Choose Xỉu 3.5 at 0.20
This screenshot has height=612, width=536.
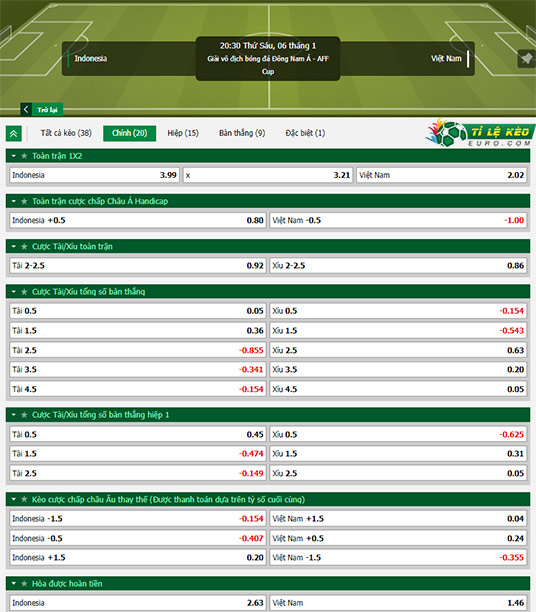click(398, 370)
